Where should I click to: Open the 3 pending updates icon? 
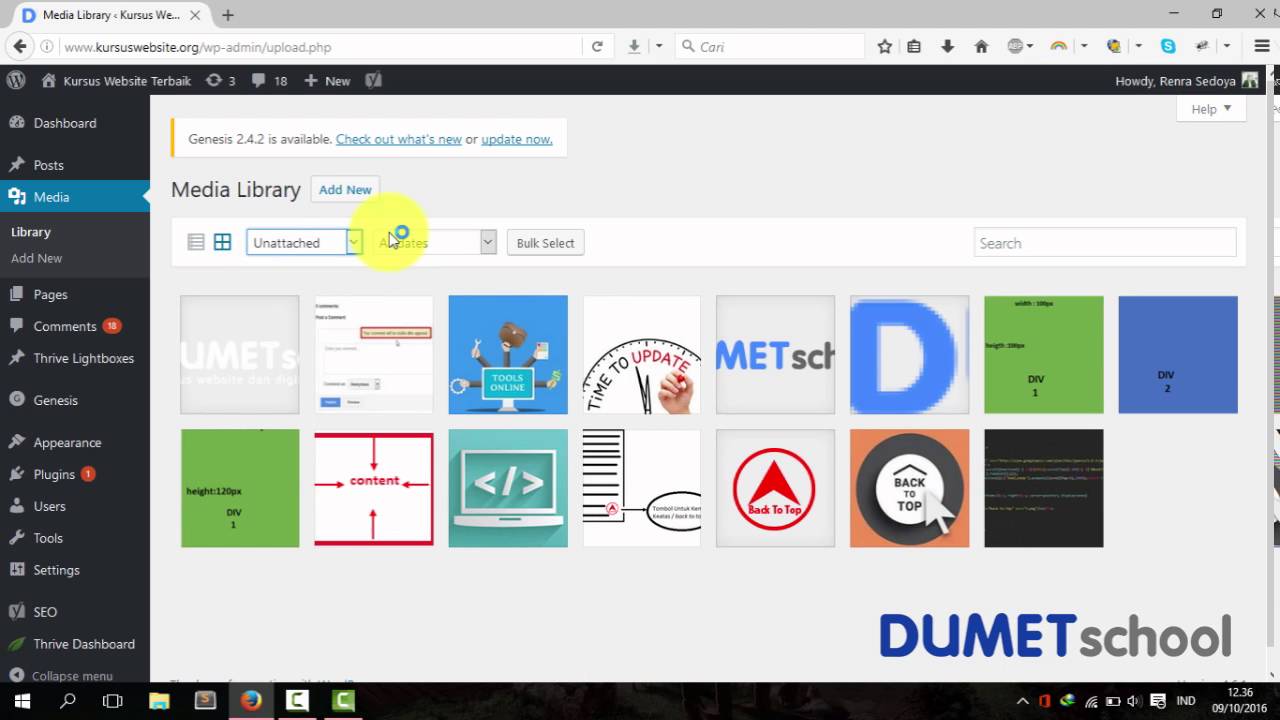click(x=220, y=81)
